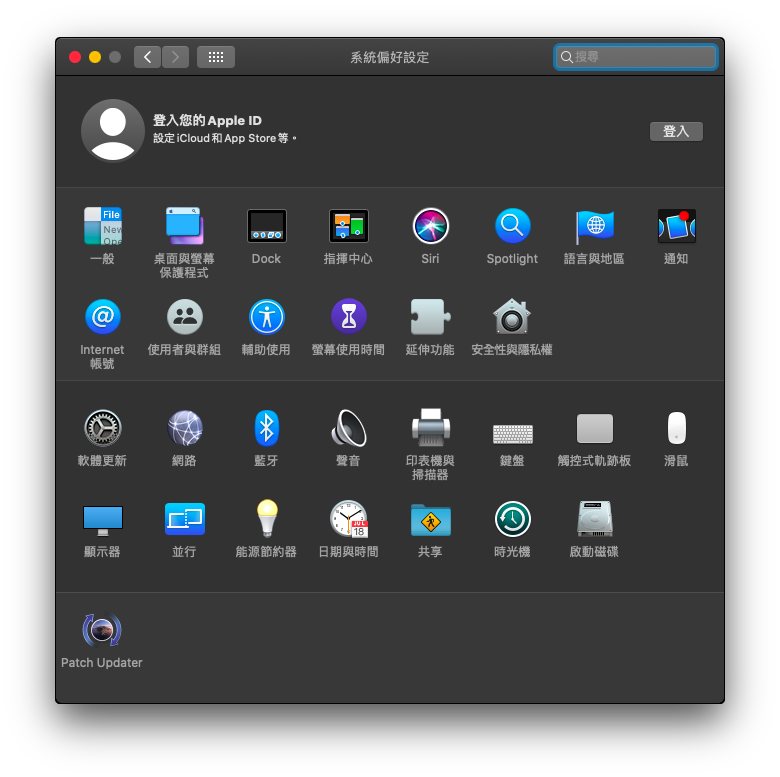Image resolution: width=780 pixels, height=777 pixels.
Task: Click the 登入 sign-in button
Action: pos(676,131)
